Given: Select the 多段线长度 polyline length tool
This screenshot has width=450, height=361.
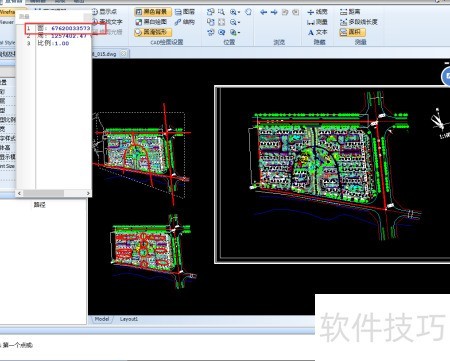Looking at the screenshot, I should pyautogui.click(x=359, y=22).
